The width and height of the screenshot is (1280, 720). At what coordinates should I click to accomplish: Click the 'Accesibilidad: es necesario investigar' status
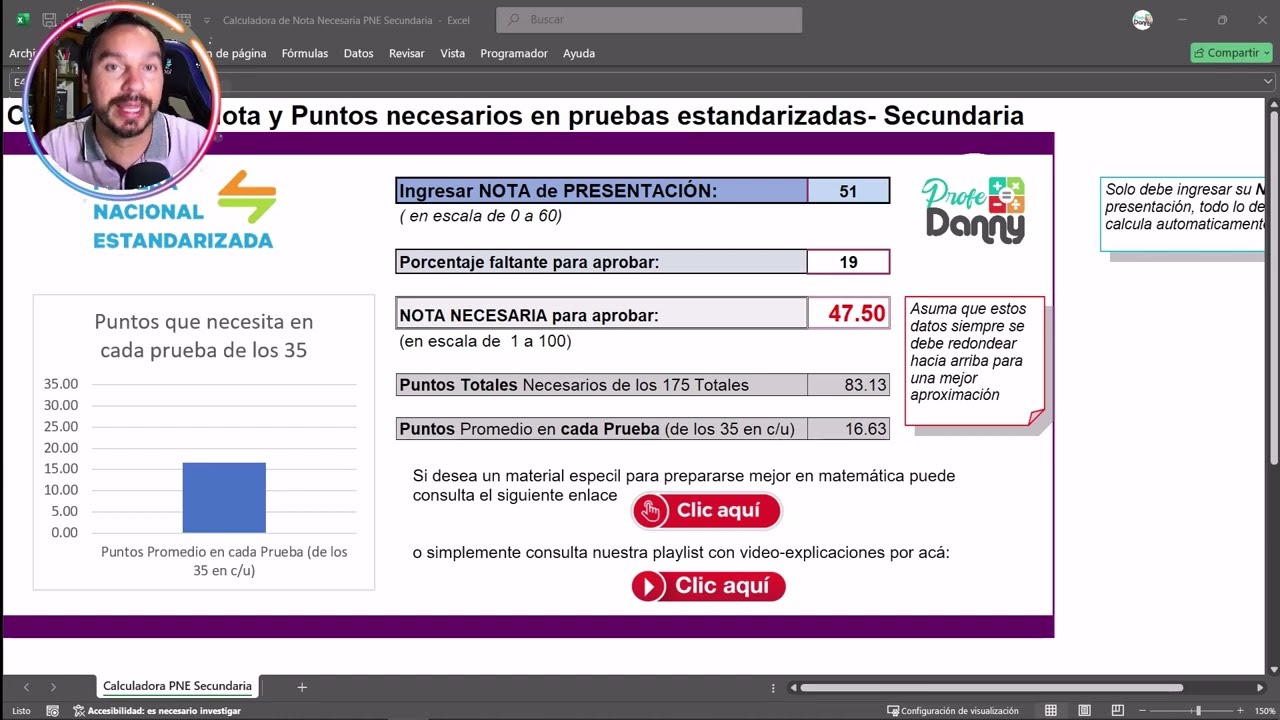[x=157, y=711]
